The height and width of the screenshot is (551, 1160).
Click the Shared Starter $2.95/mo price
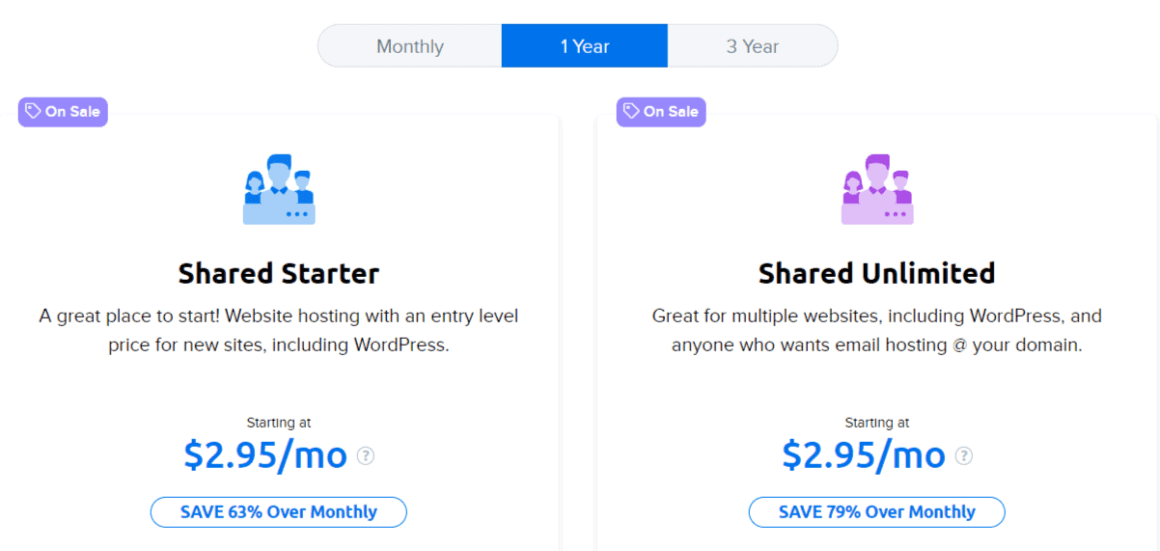coord(265,455)
